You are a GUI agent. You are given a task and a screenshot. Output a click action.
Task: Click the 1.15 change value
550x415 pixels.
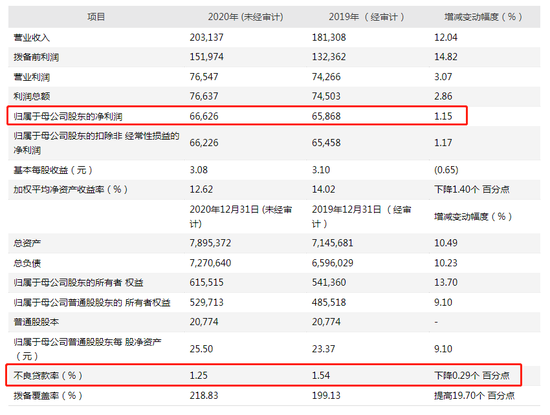(443, 116)
